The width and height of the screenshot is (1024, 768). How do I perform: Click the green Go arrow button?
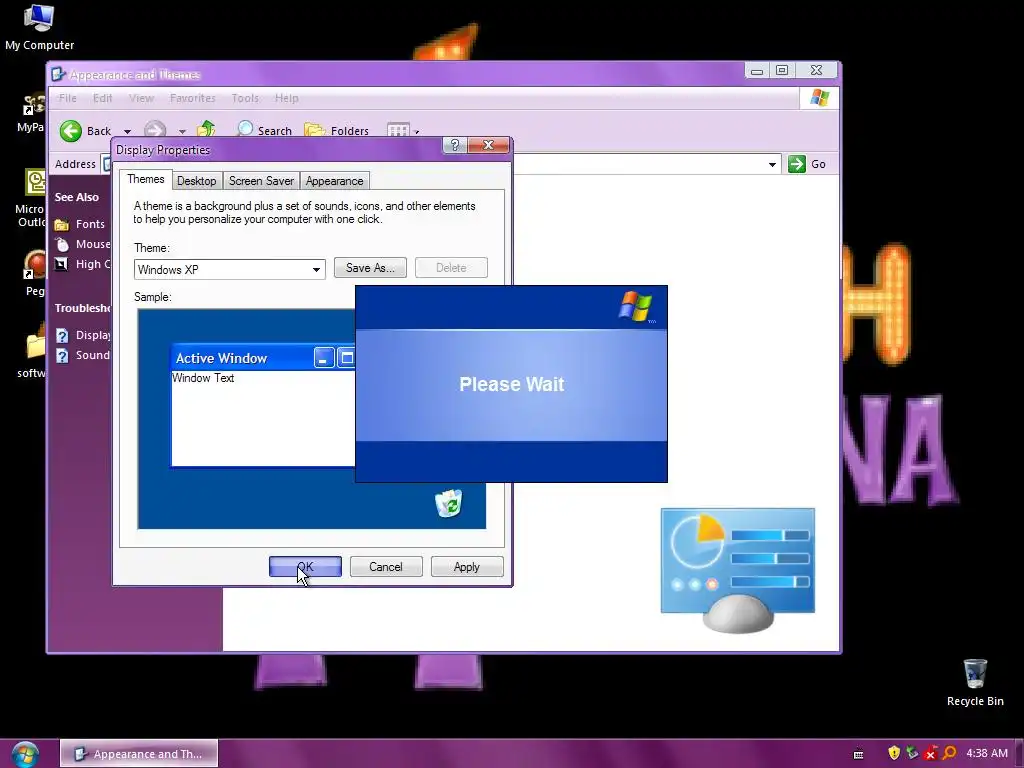click(x=797, y=164)
